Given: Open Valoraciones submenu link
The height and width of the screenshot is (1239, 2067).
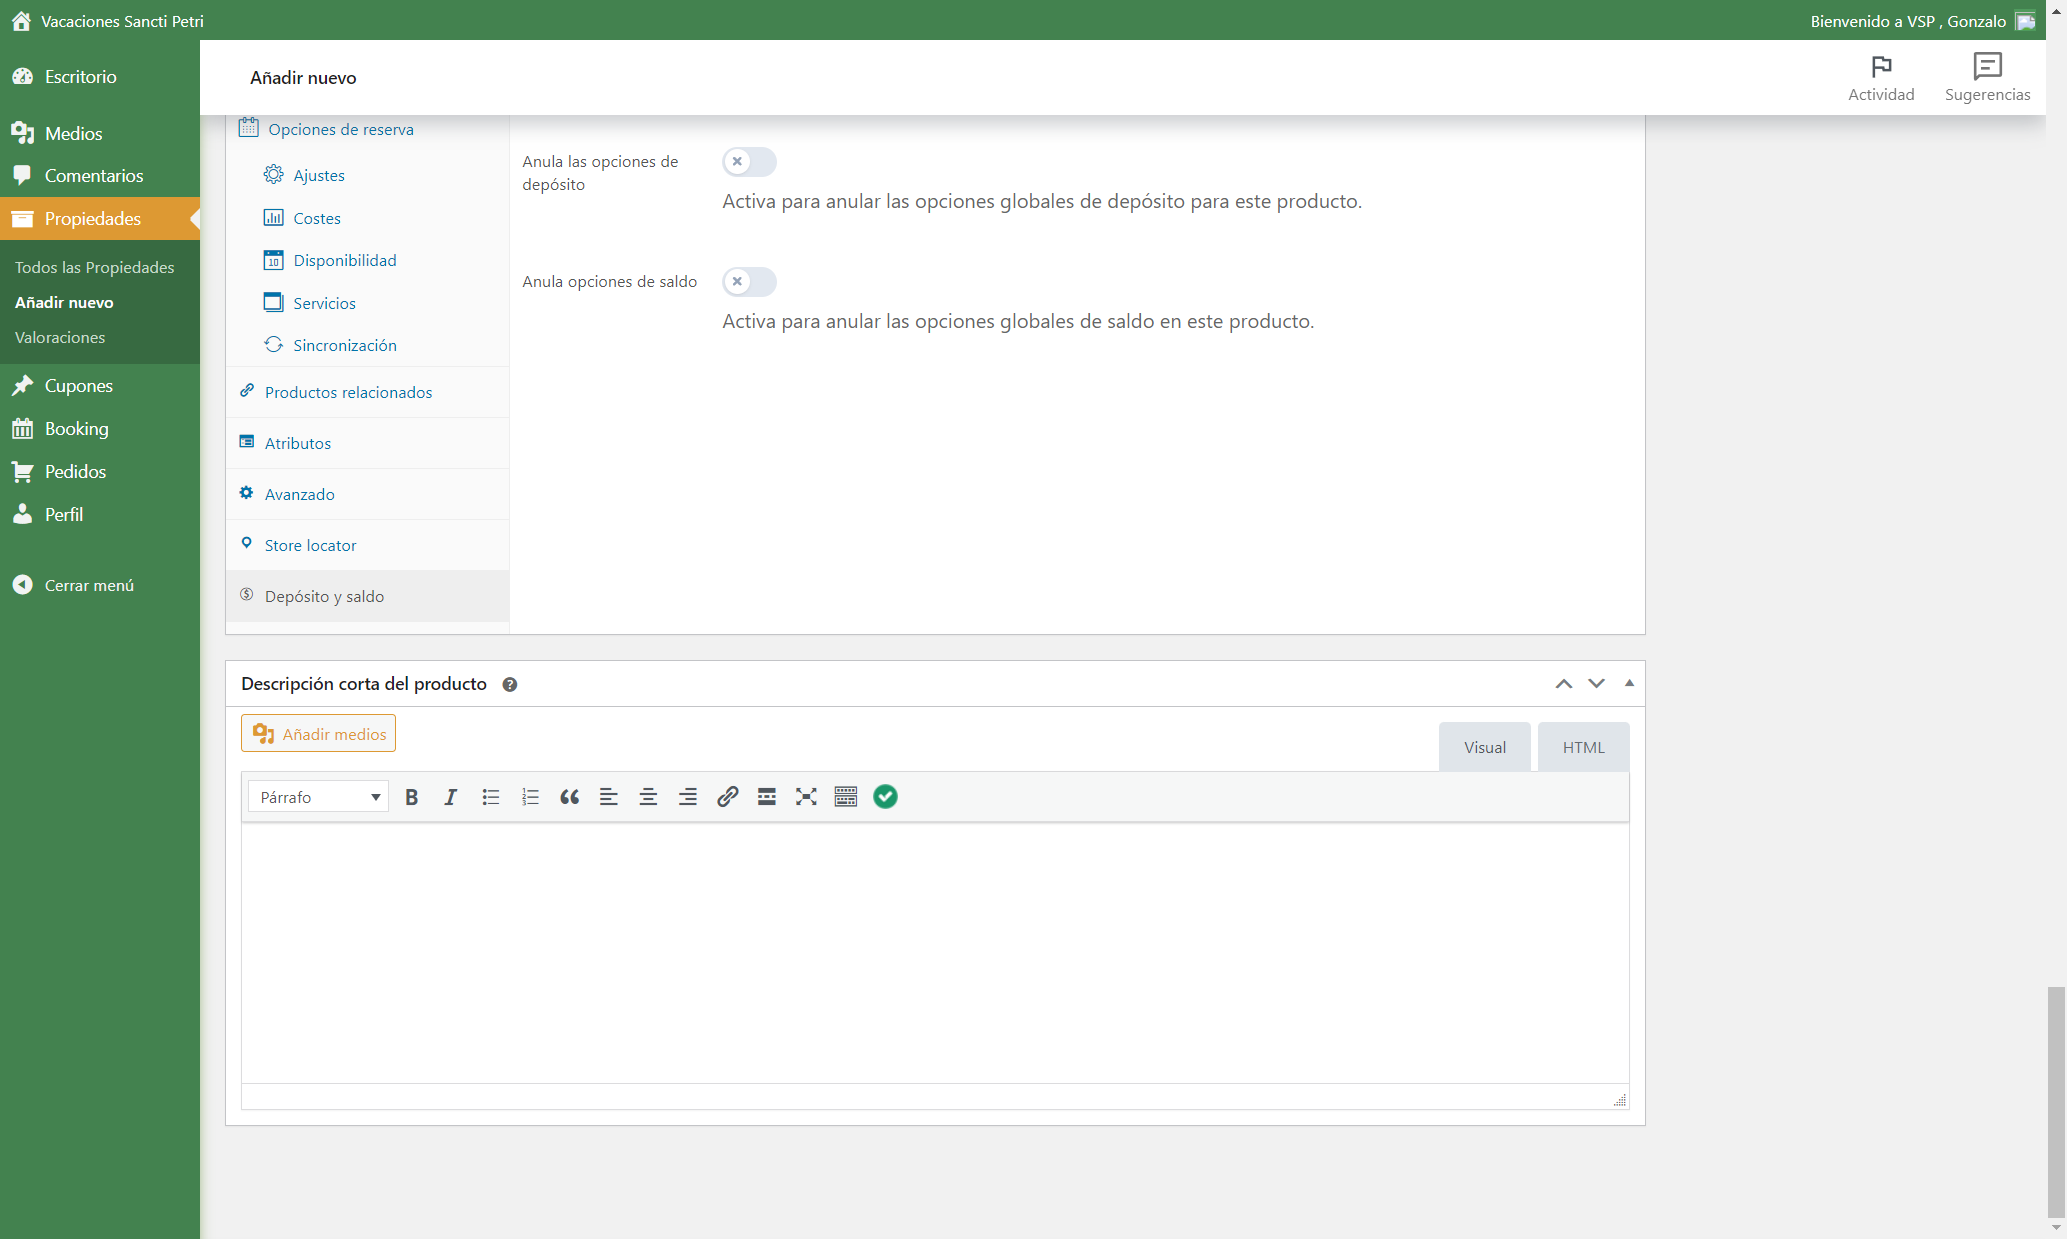Looking at the screenshot, I should [x=60, y=338].
